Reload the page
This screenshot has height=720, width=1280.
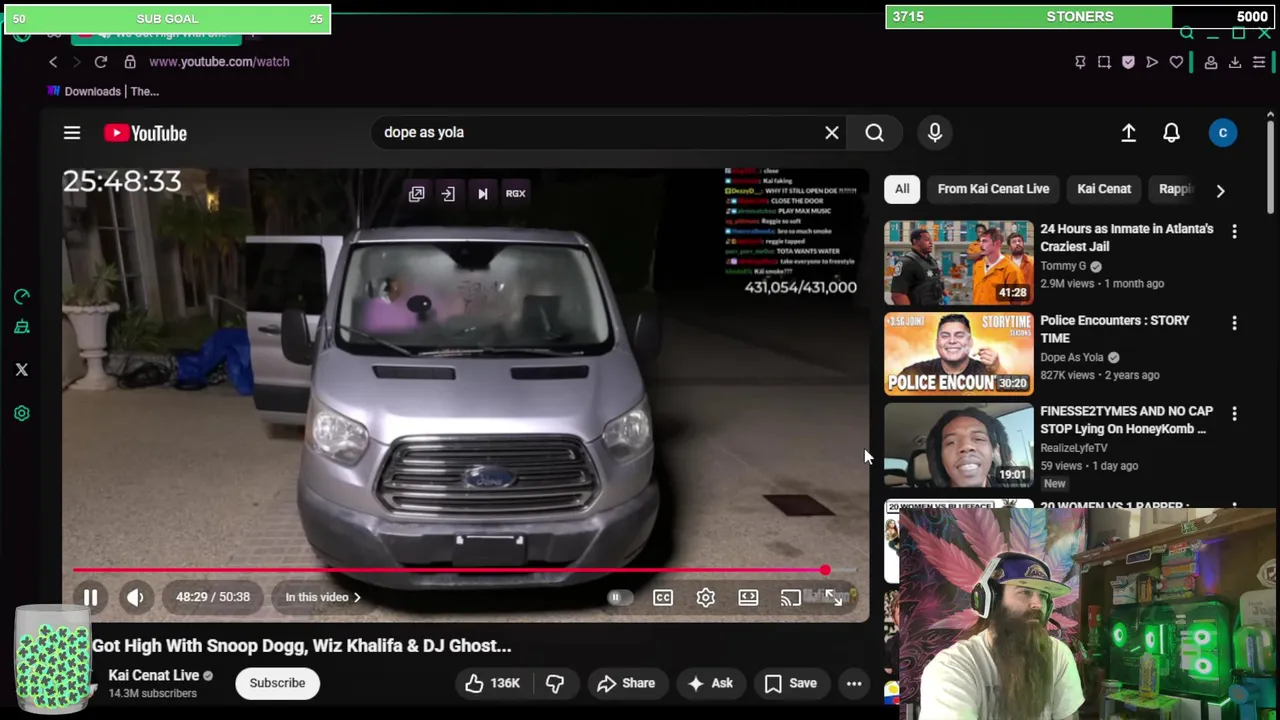[x=101, y=62]
